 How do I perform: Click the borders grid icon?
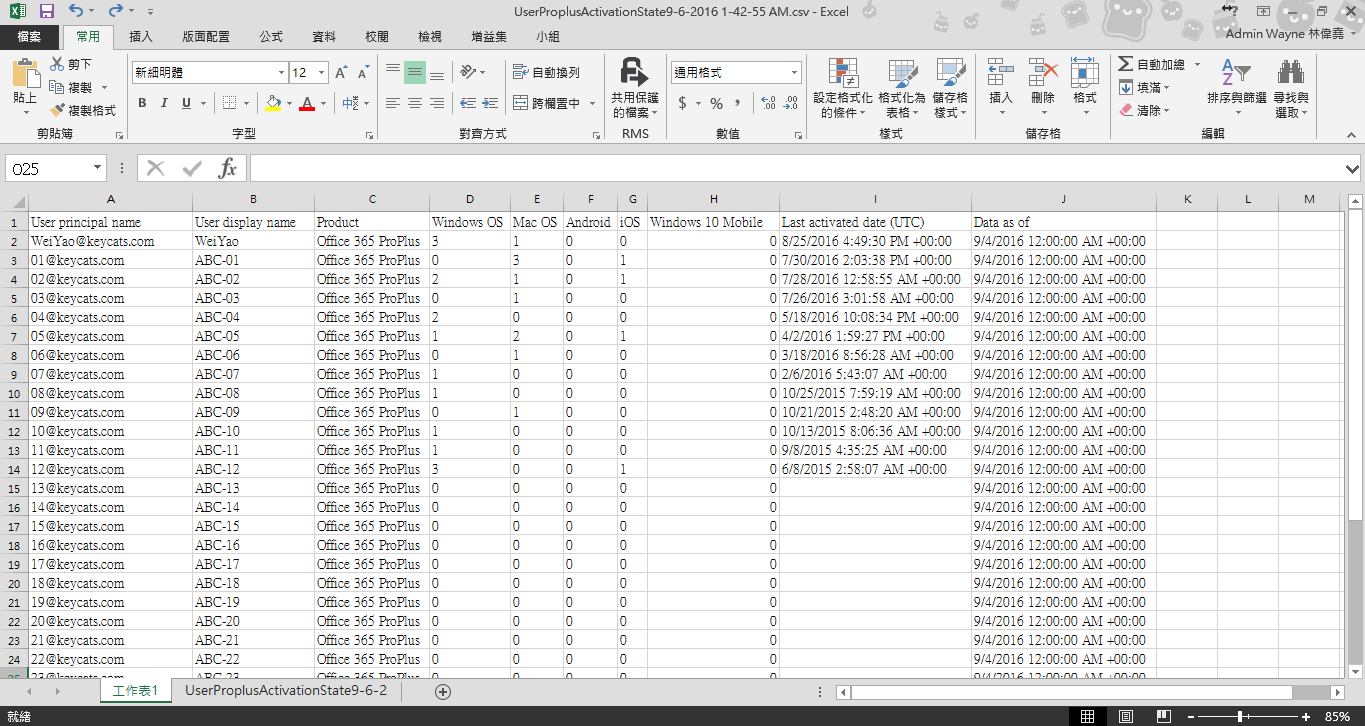point(230,103)
